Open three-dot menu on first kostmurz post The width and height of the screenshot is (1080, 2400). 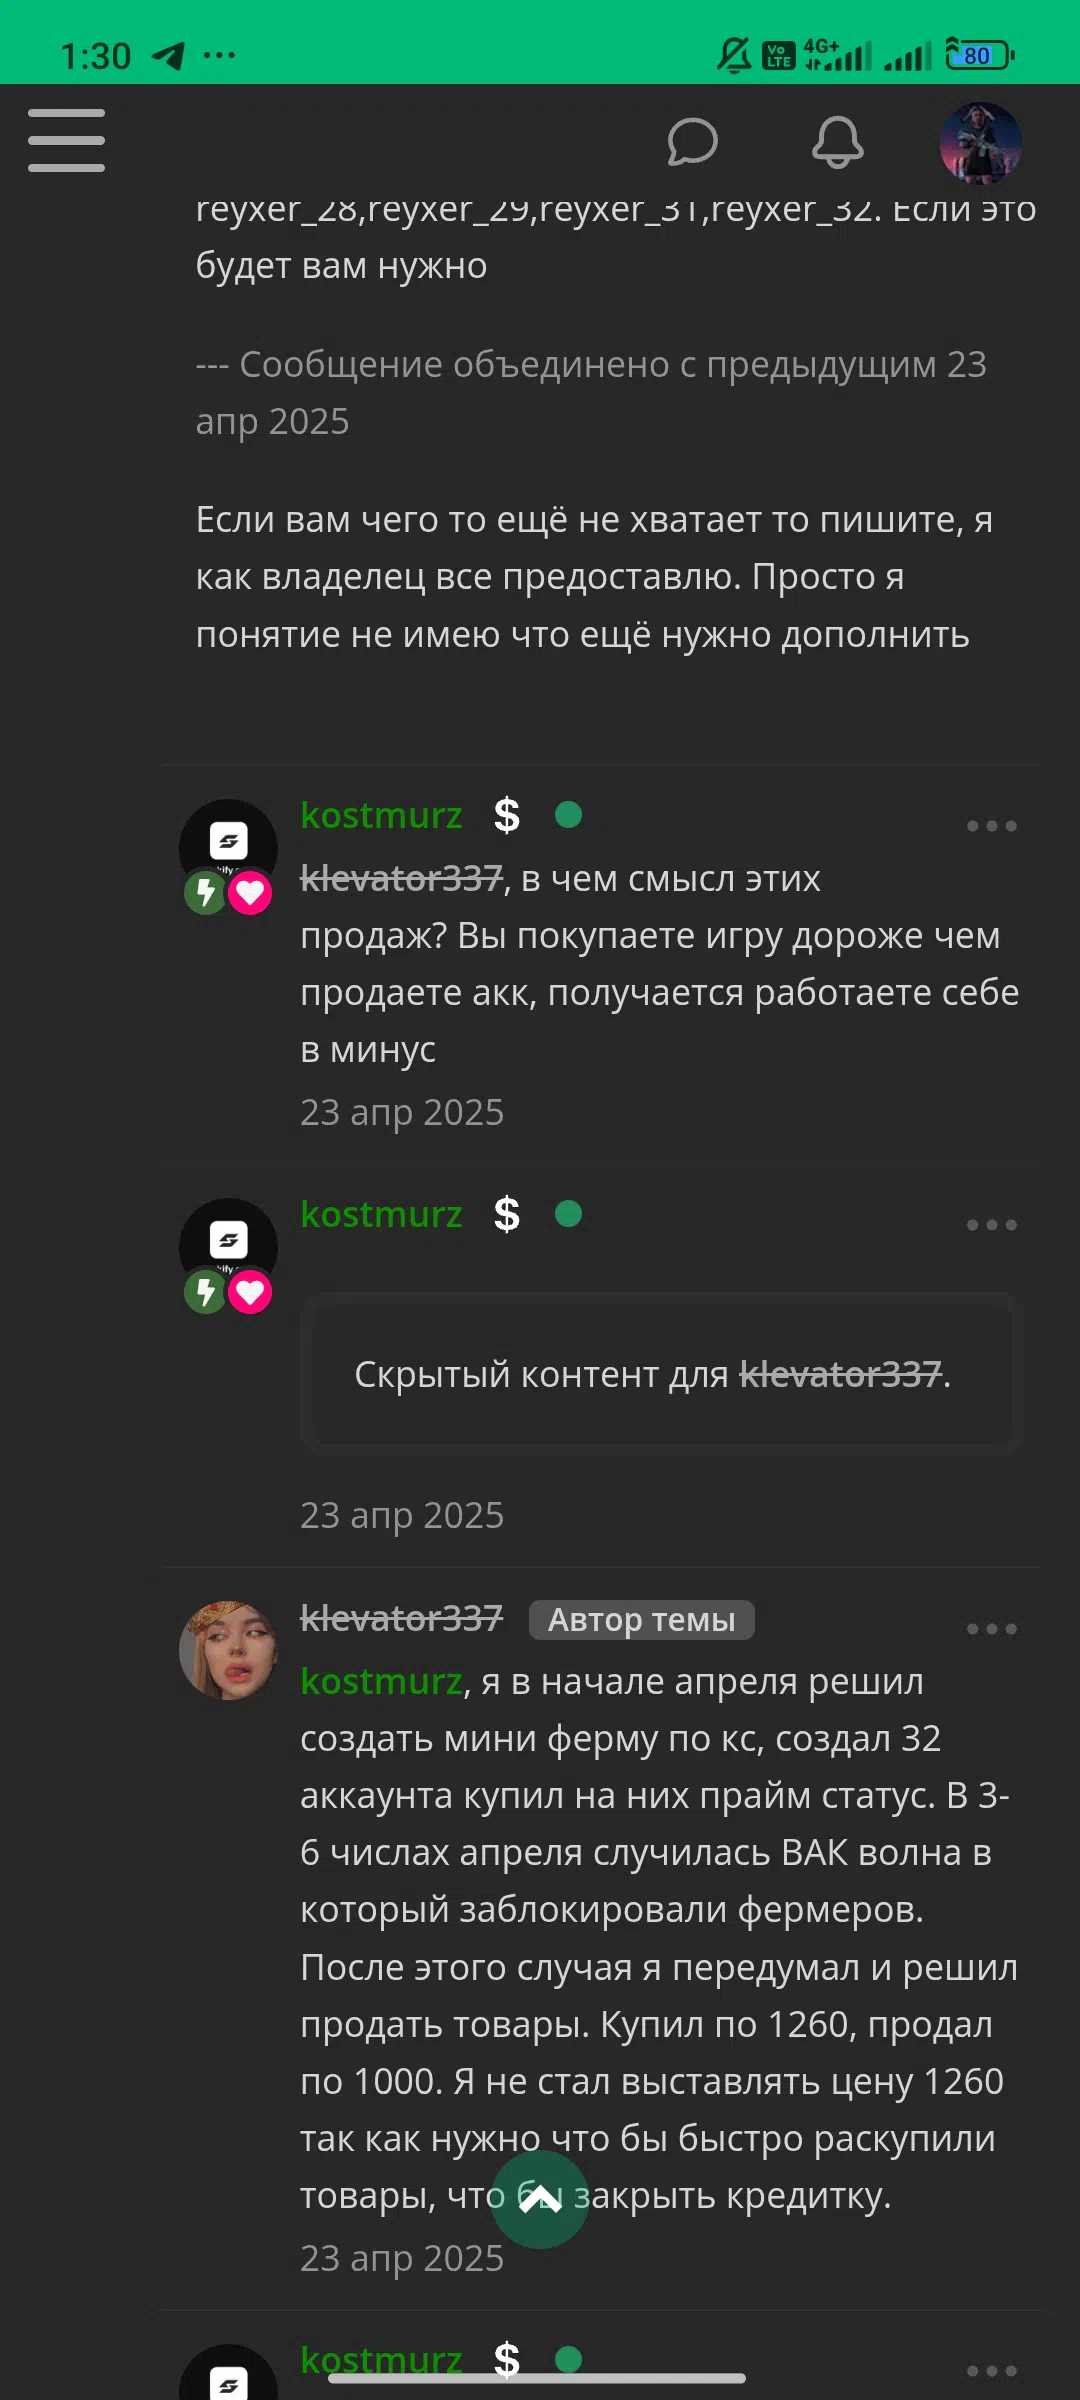[991, 826]
